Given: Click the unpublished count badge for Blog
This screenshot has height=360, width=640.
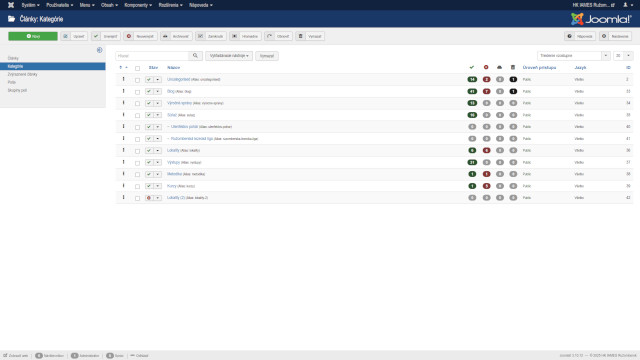Looking at the screenshot, I should [x=486, y=91].
